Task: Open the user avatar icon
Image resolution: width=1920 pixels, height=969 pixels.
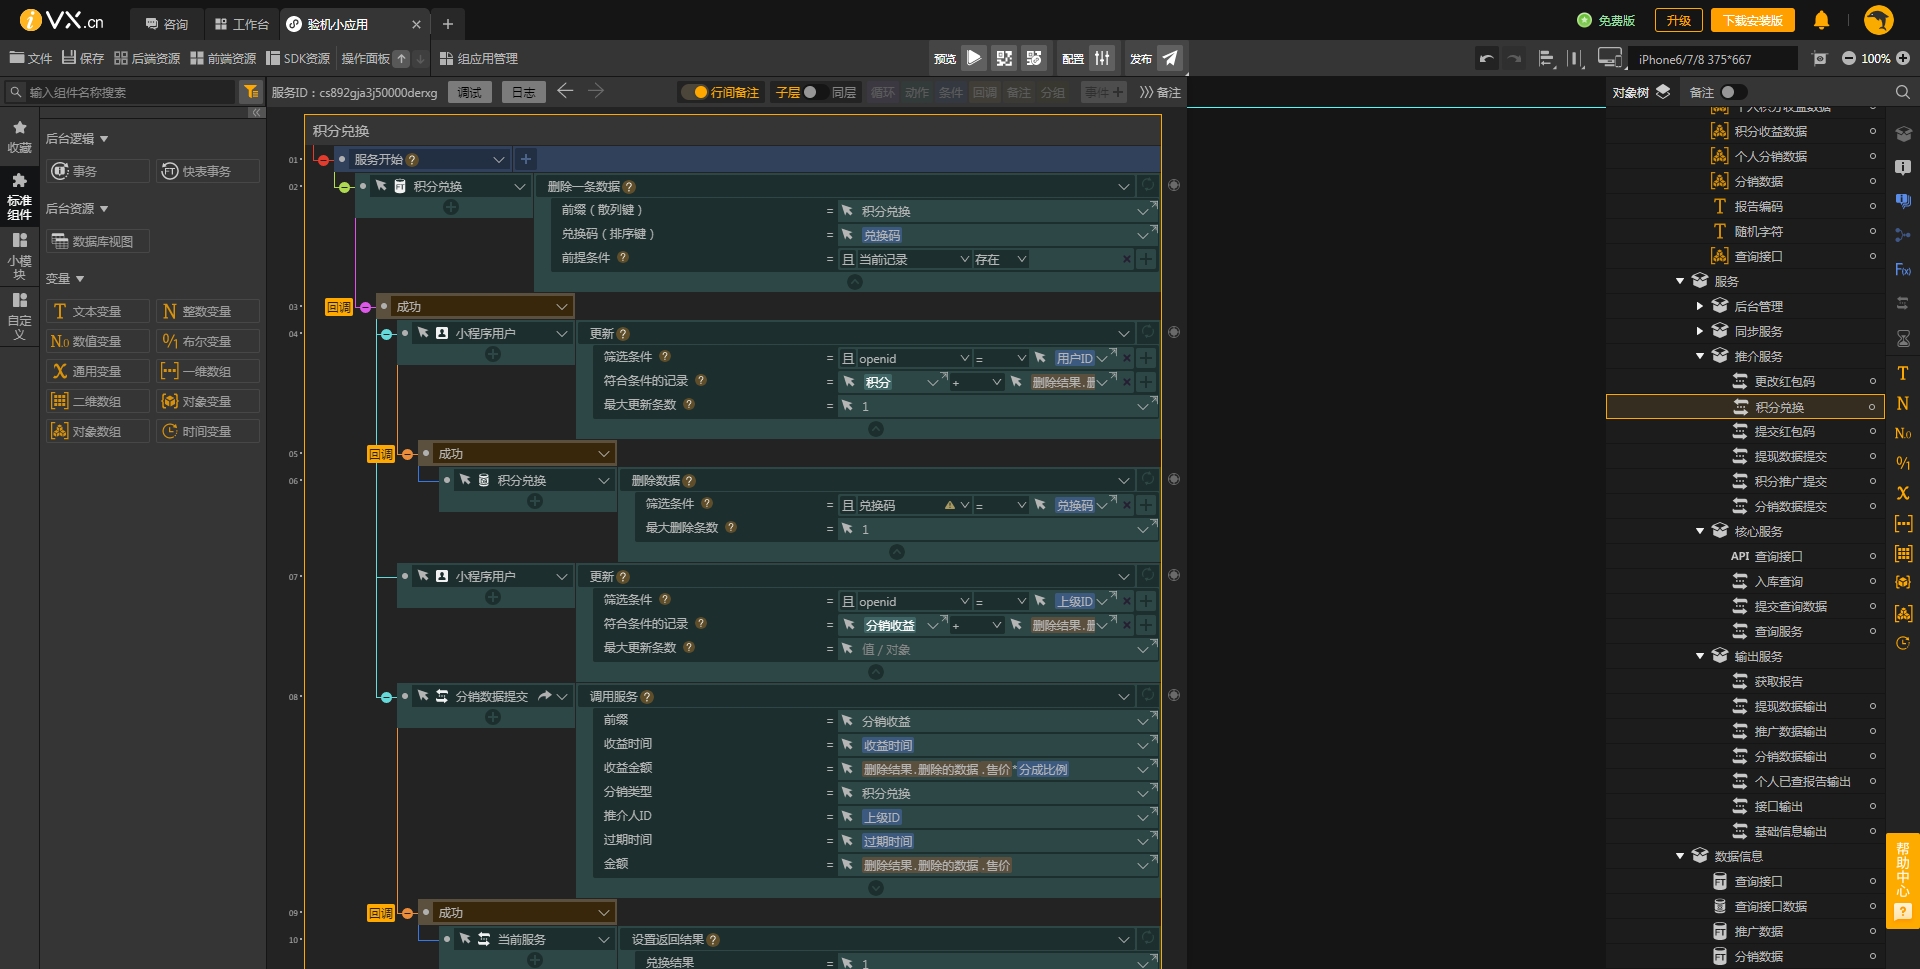Action: point(1879,20)
